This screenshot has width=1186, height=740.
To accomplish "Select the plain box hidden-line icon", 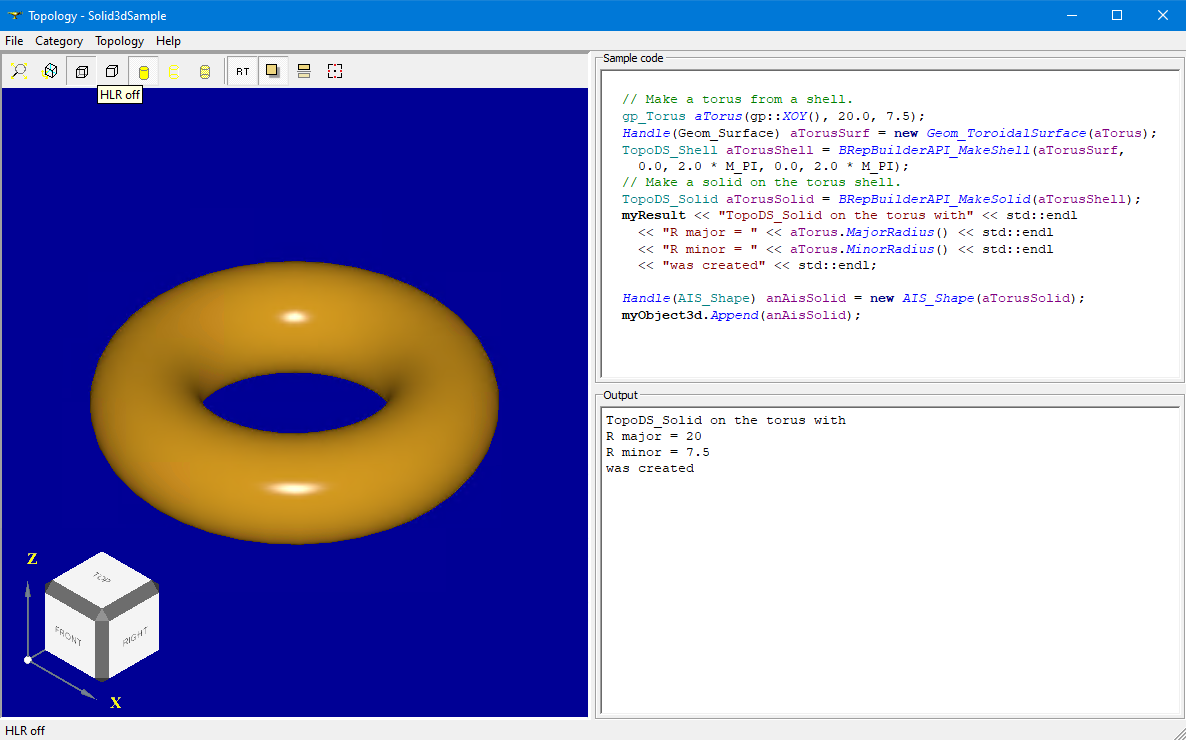I will coord(112,72).
